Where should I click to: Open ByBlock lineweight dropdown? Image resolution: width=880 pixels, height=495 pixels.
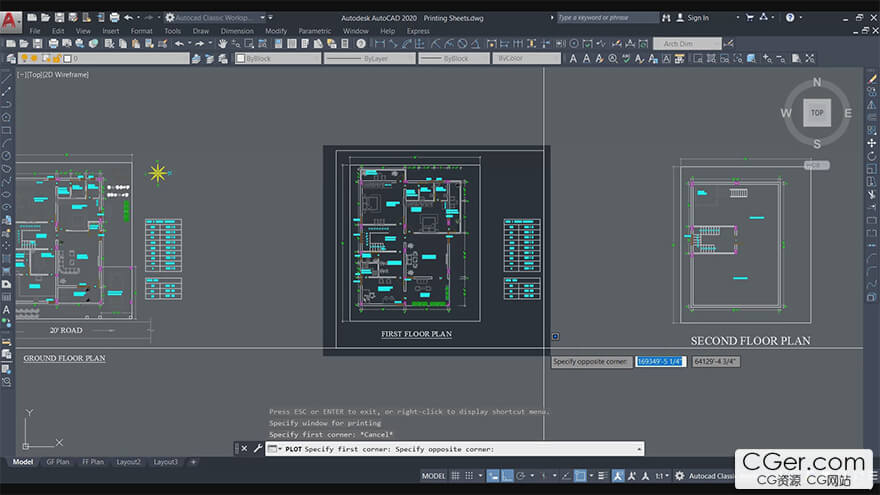pos(453,58)
